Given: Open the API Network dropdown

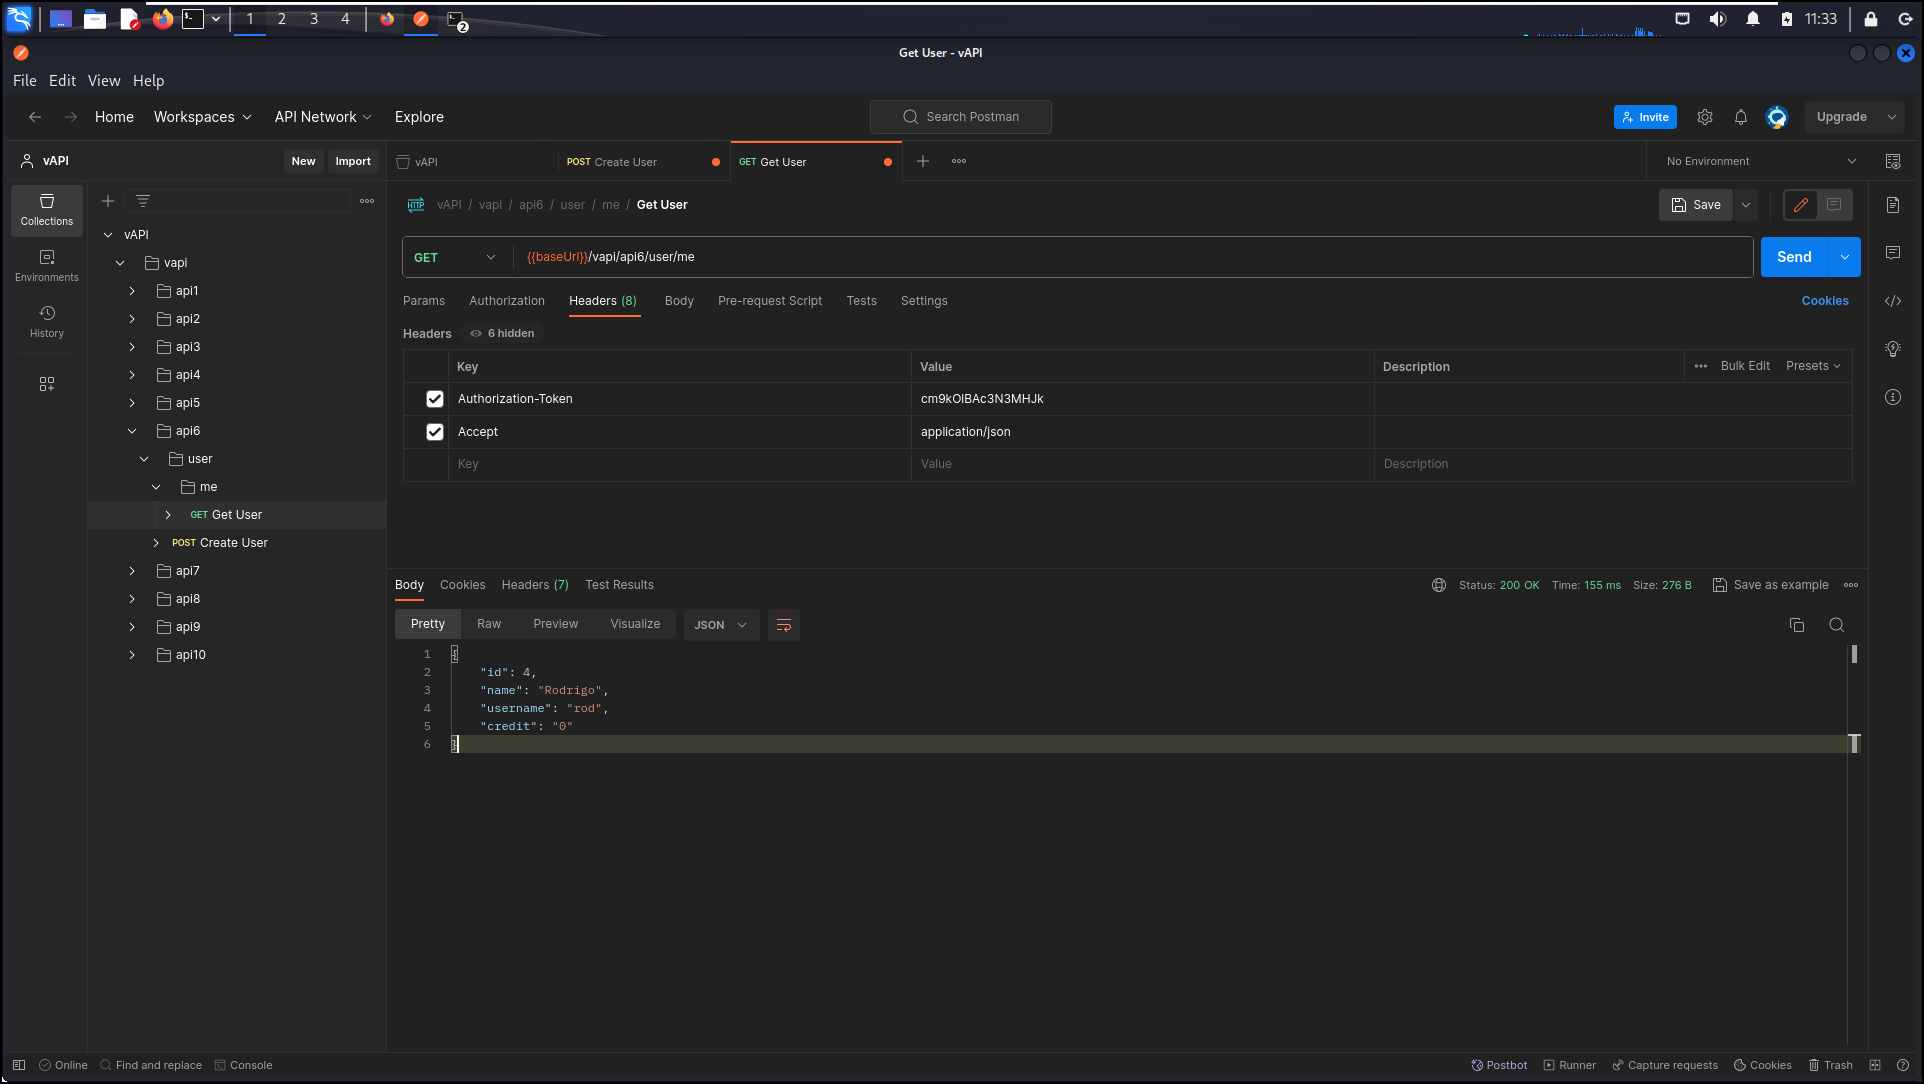Looking at the screenshot, I should (x=323, y=117).
